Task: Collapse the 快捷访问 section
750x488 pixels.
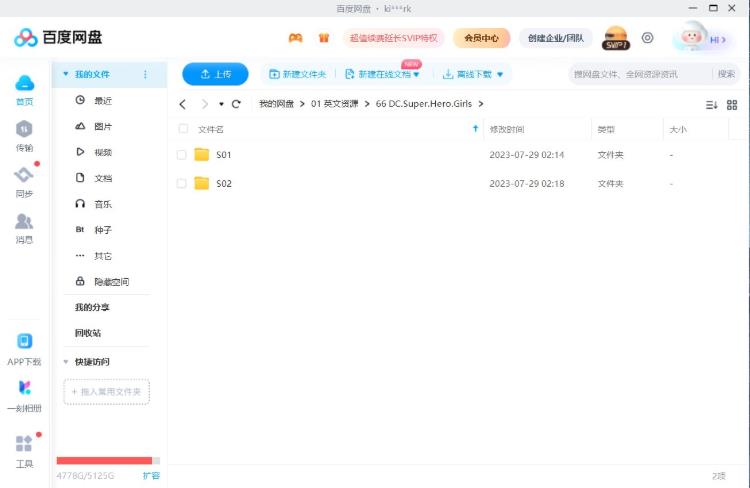Action: (x=66, y=362)
